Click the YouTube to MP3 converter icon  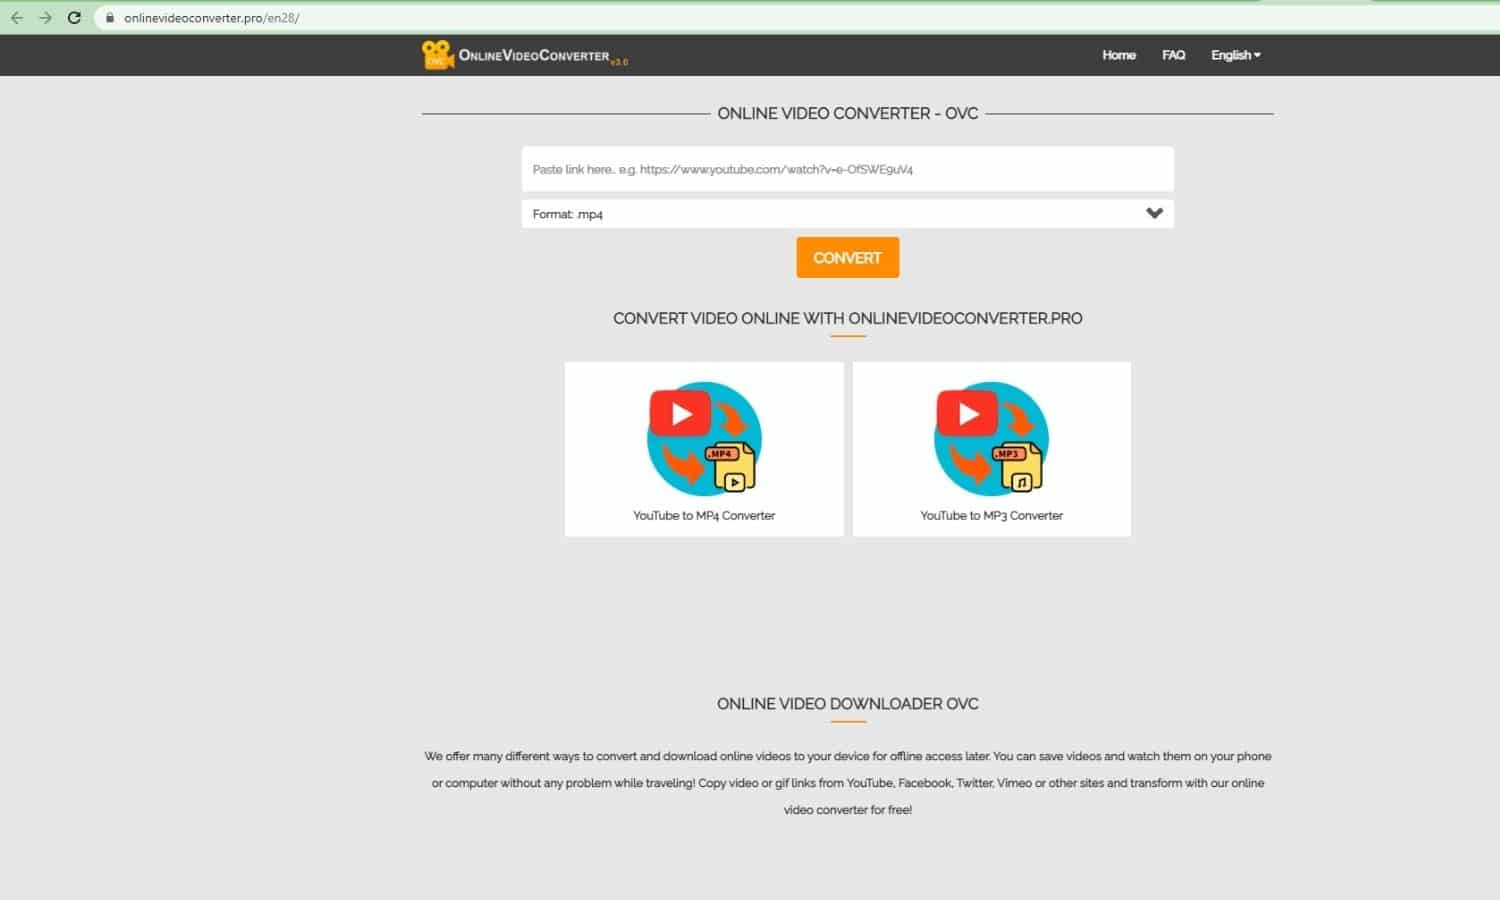click(991, 438)
